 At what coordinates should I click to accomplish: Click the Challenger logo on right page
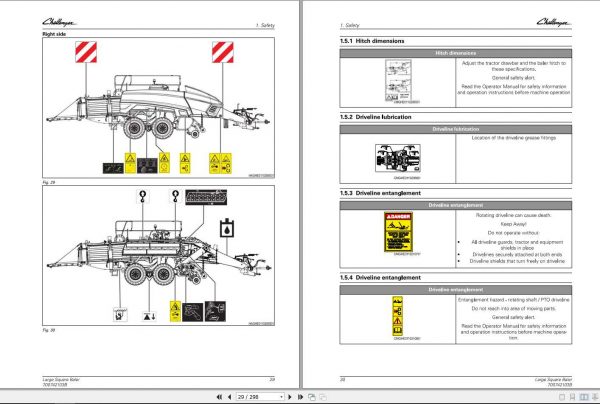pos(554,22)
